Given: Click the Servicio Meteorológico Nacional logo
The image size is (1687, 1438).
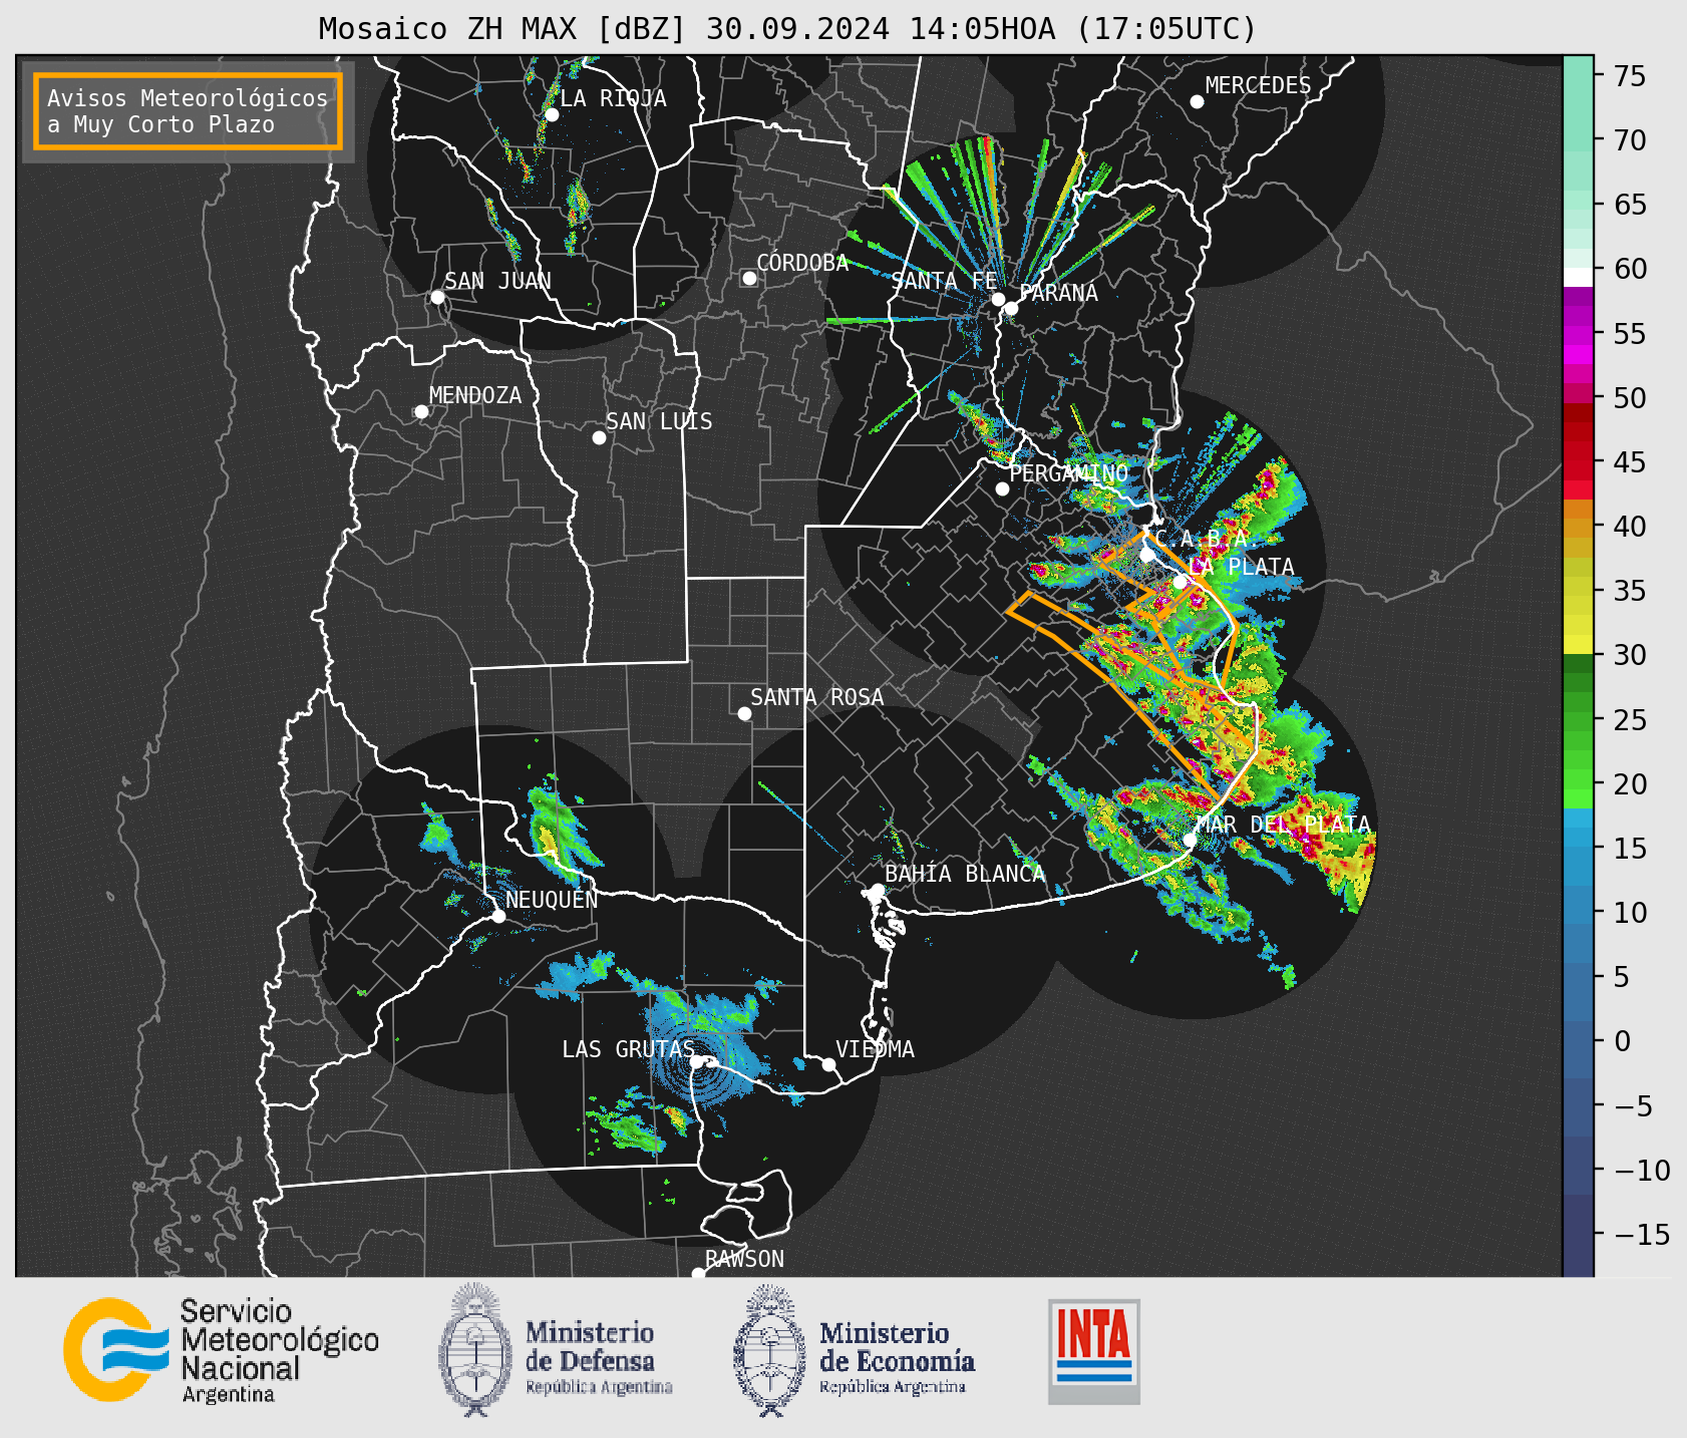Looking at the screenshot, I should pyautogui.click(x=221, y=1350).
